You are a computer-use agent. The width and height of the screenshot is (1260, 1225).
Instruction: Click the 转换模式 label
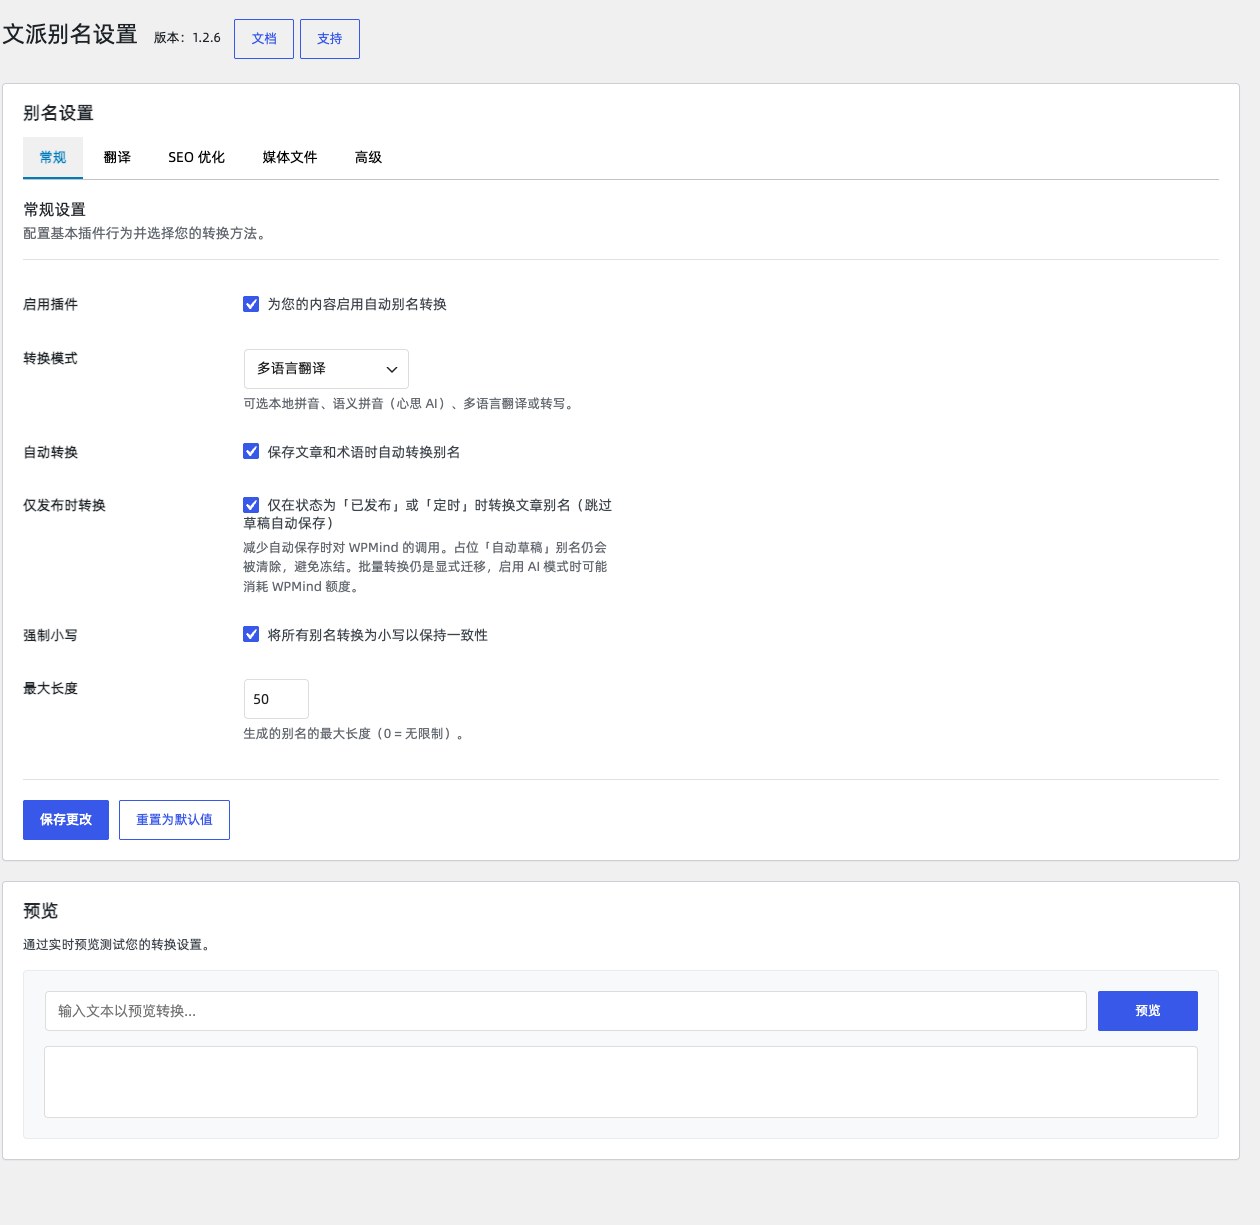click(x=50, y=358)
